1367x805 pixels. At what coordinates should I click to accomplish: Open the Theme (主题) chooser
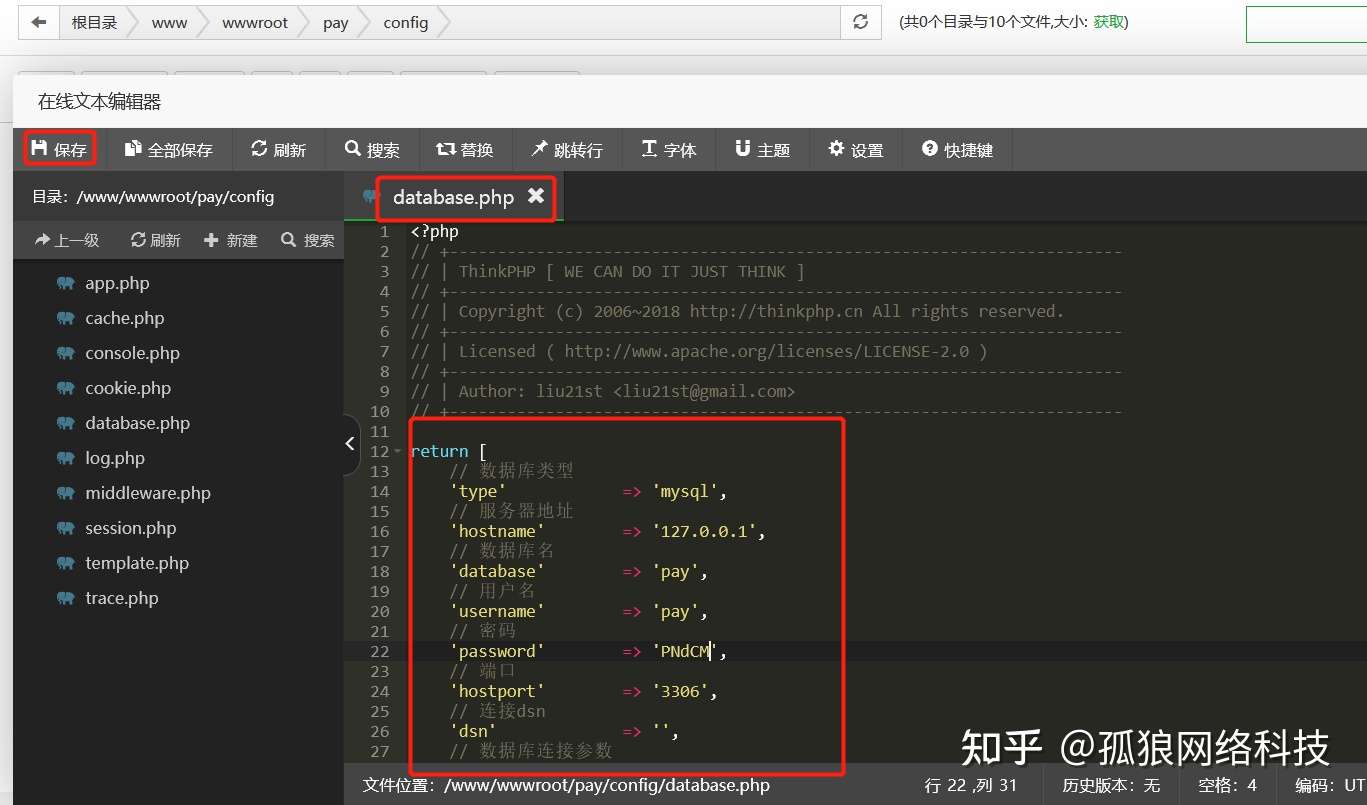click(x=763, y=150)
